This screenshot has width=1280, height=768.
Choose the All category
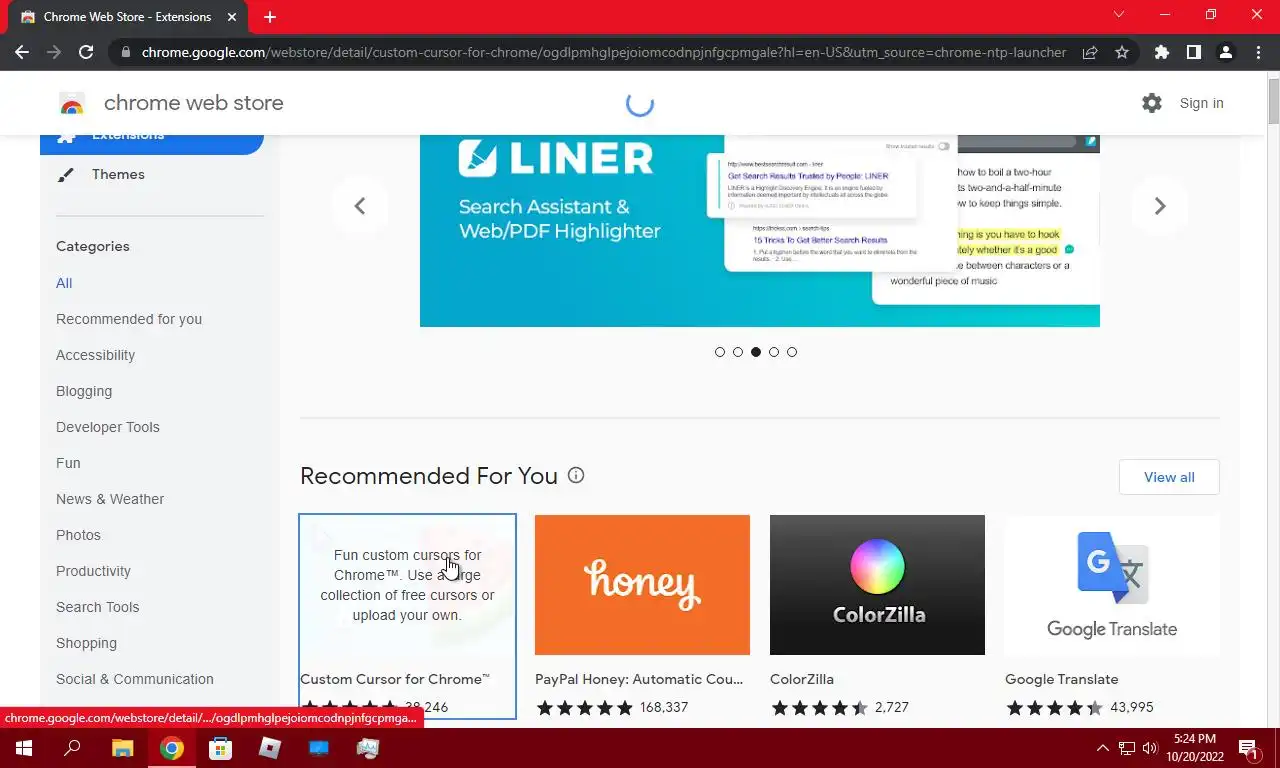click(x=64, y=283)
